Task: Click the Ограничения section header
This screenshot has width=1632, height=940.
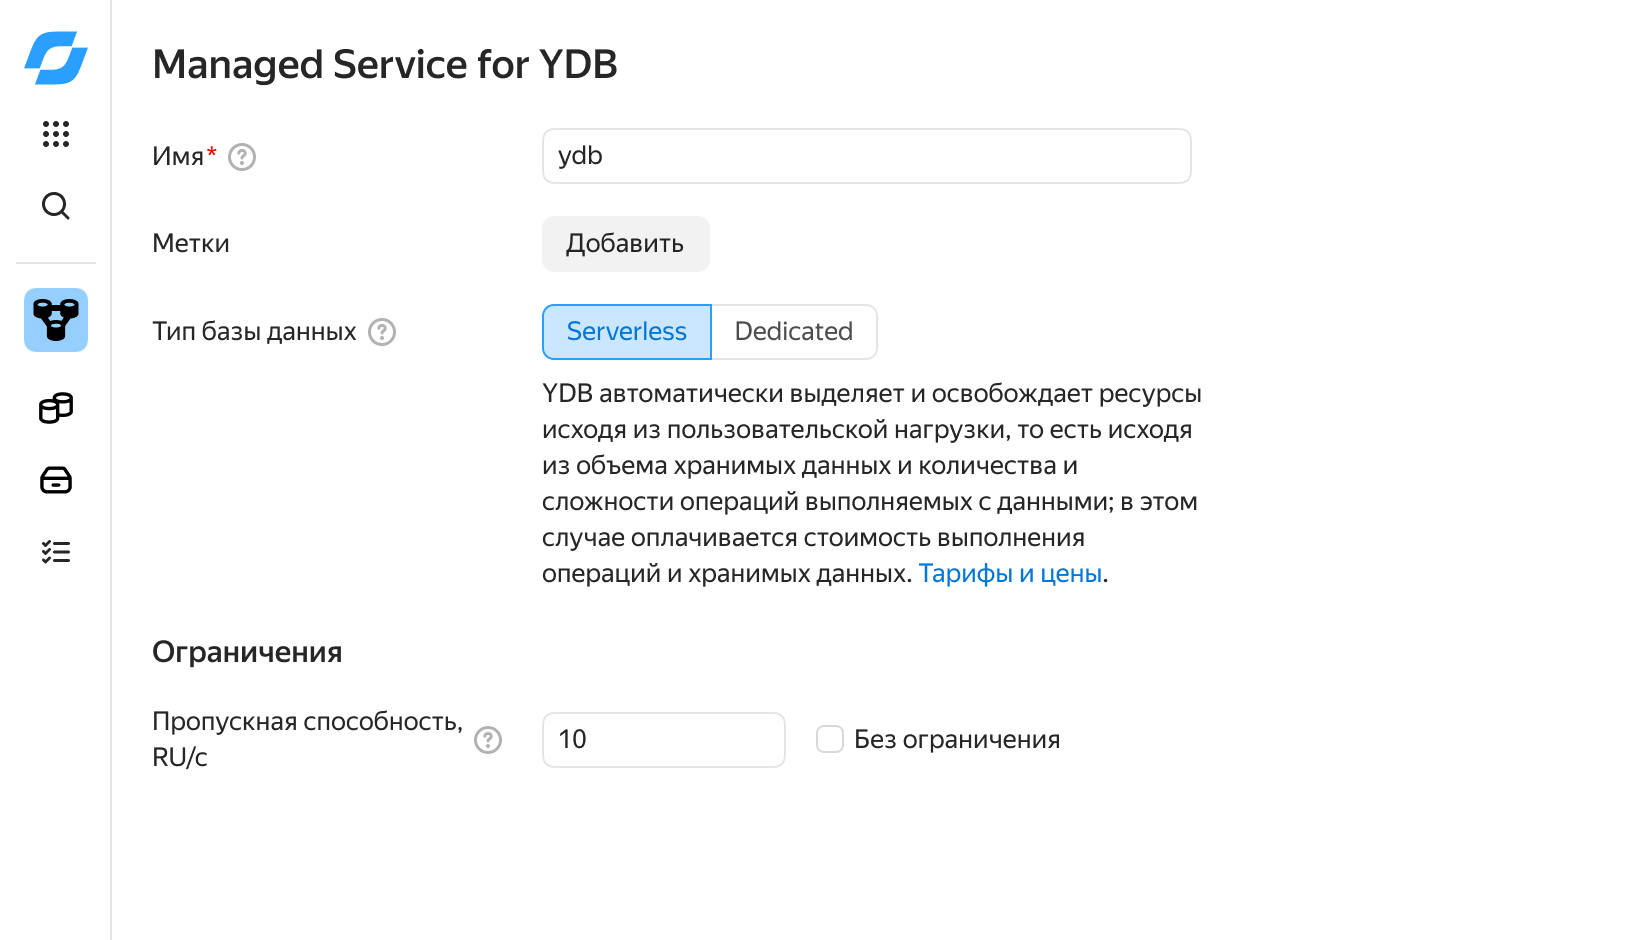Action: (x=247, y=651)
